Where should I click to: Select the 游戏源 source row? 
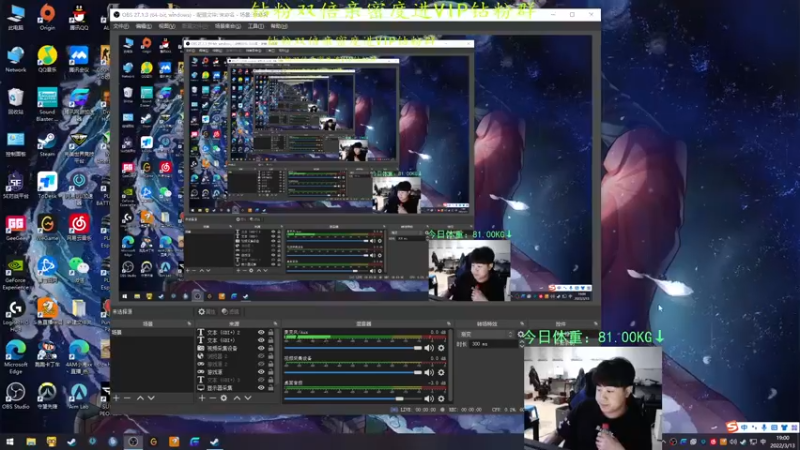coord(236,372)
